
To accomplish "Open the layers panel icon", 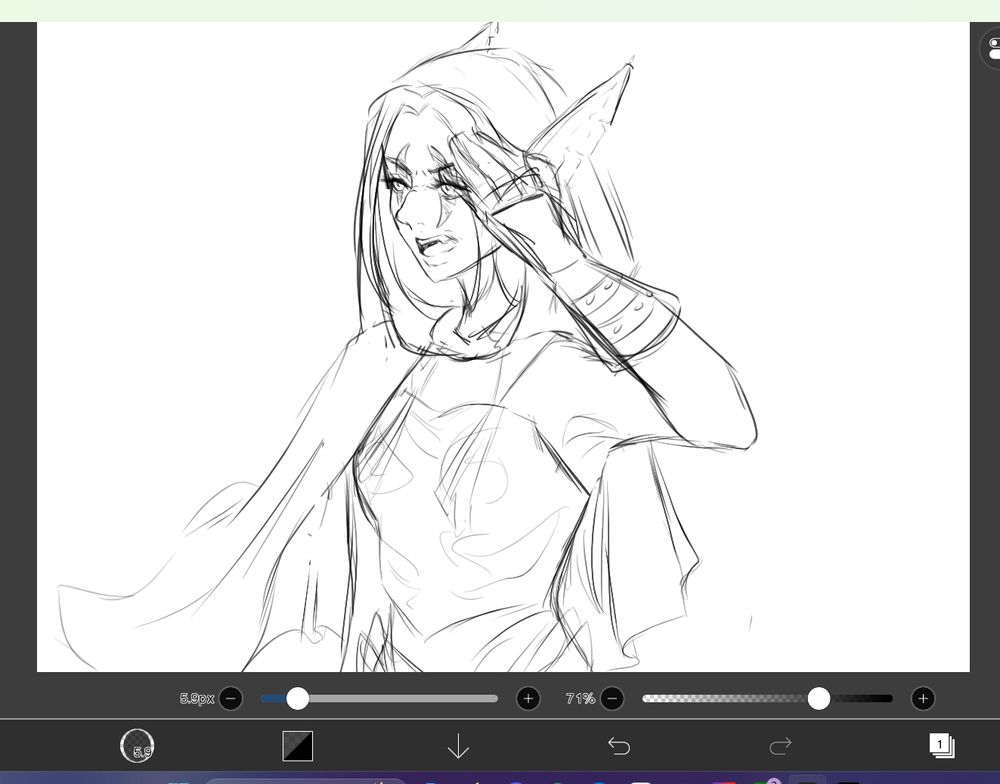I will (x=941, y=745).
